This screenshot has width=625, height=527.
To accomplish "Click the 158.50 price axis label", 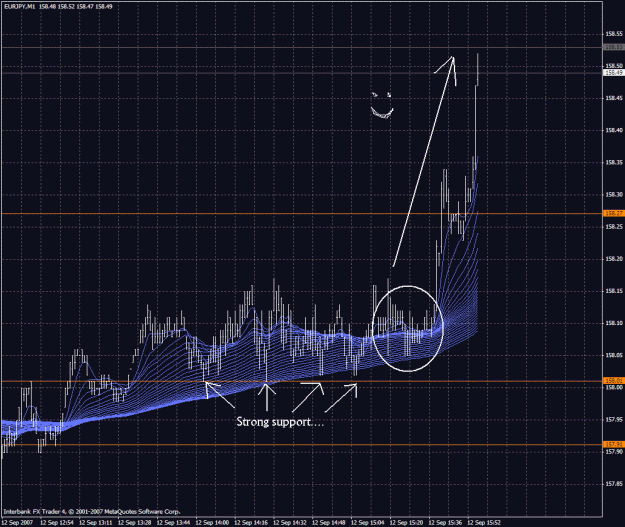I will pyautogui.click(x=614, y=66).
